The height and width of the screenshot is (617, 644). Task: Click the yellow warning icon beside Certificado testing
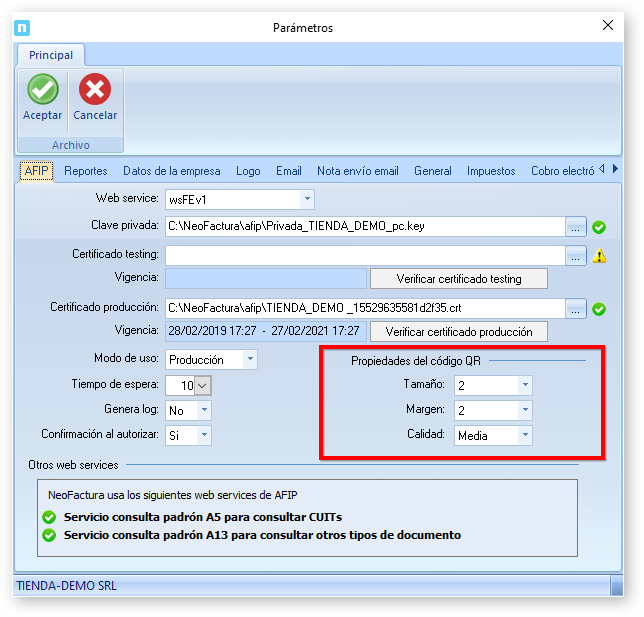[599, 256]
